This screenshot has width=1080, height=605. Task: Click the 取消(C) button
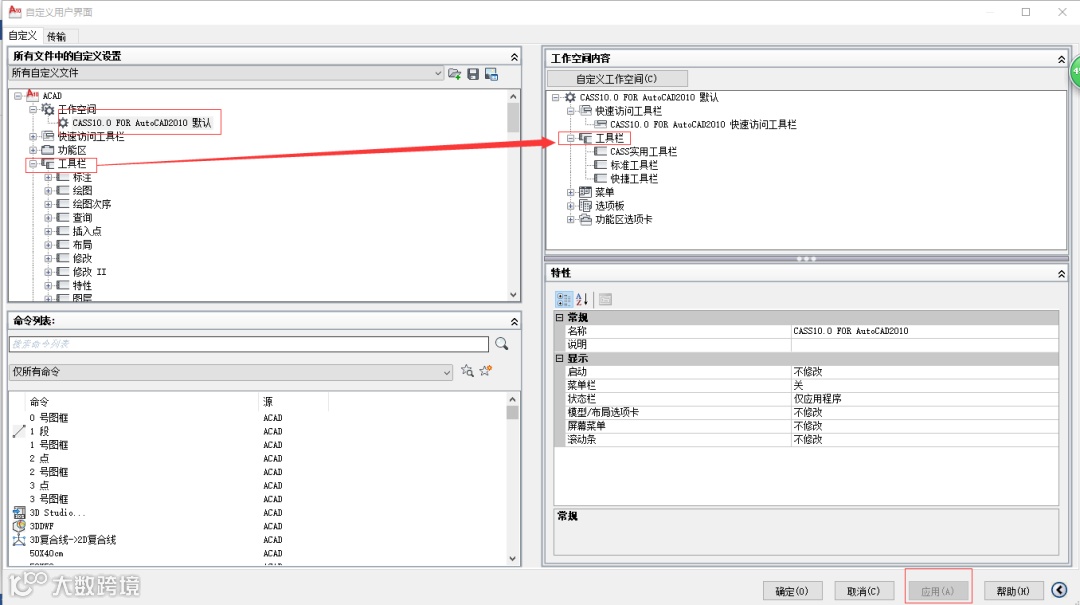[x=863, y=591]
